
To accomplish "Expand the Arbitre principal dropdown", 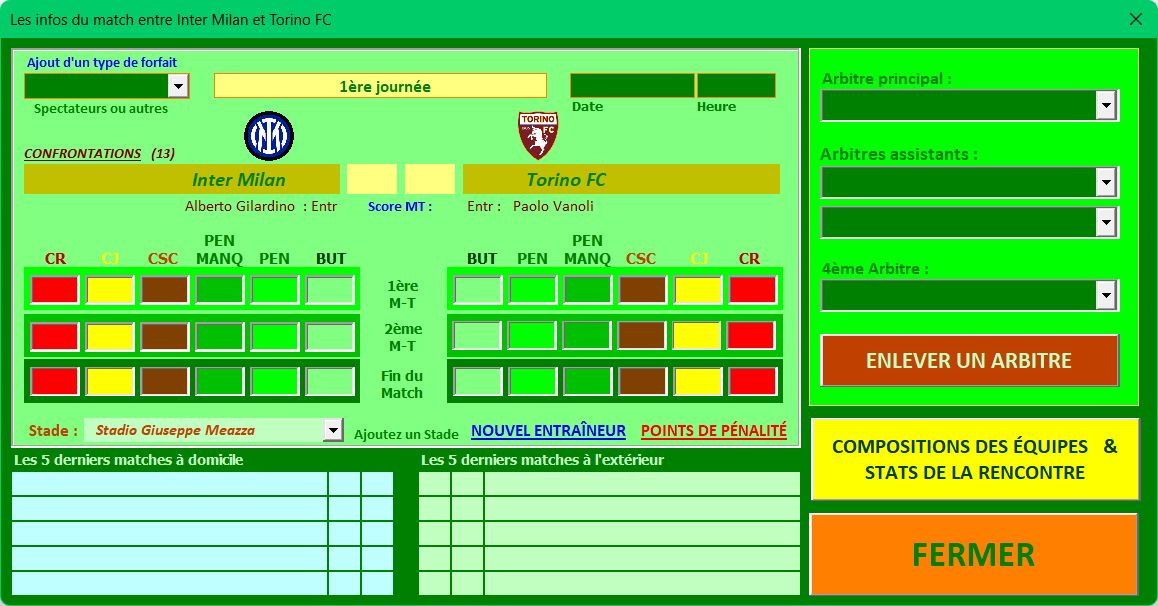I will pyautogui.click(x=1105, y=105).
